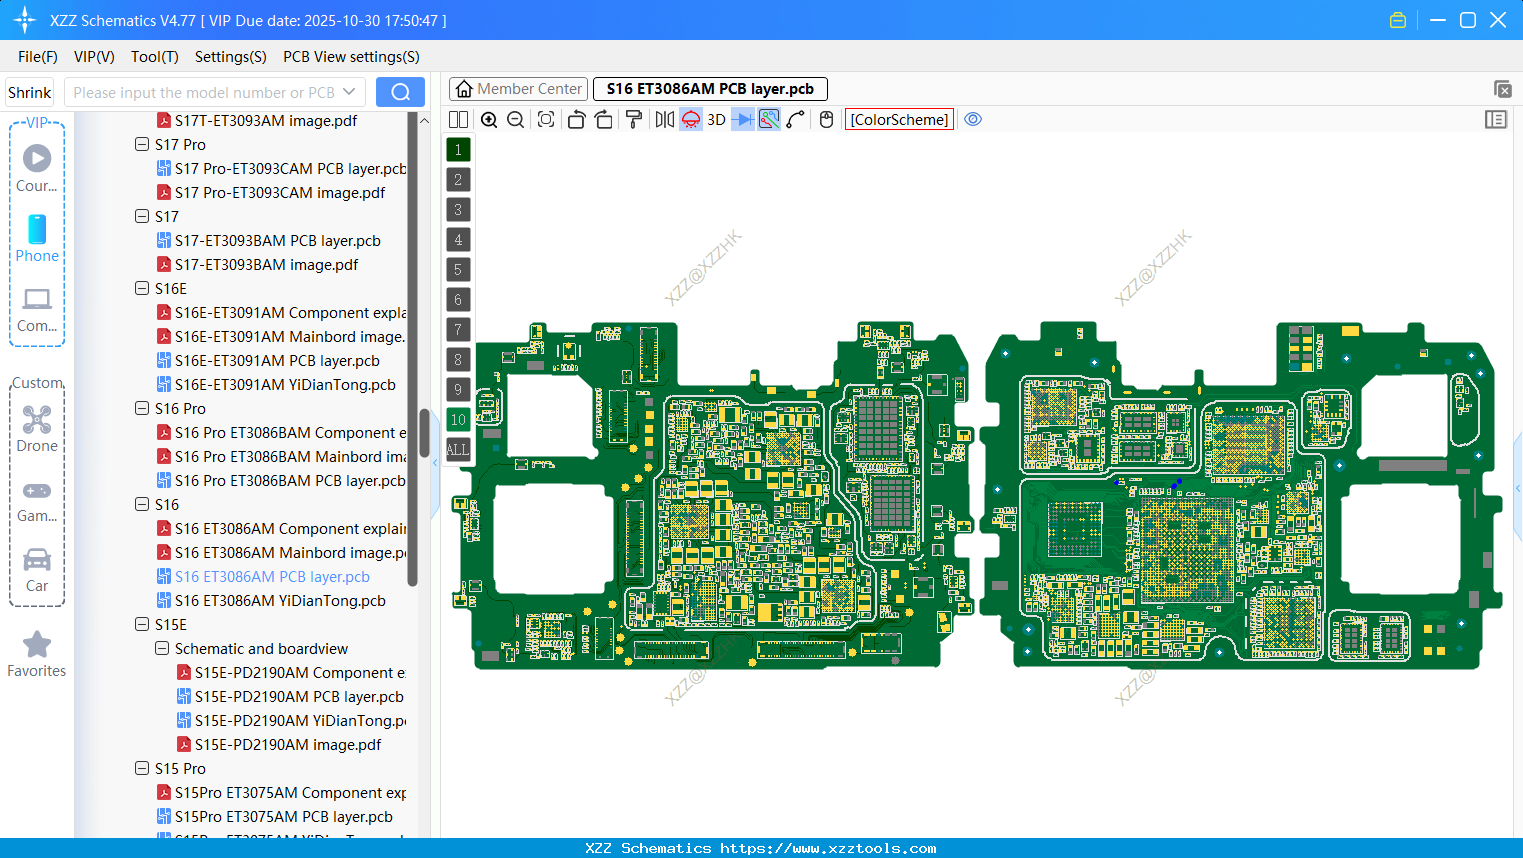The image size is (1523, 858).
Task: Select PCB layer 10
Action: point(458,419)
